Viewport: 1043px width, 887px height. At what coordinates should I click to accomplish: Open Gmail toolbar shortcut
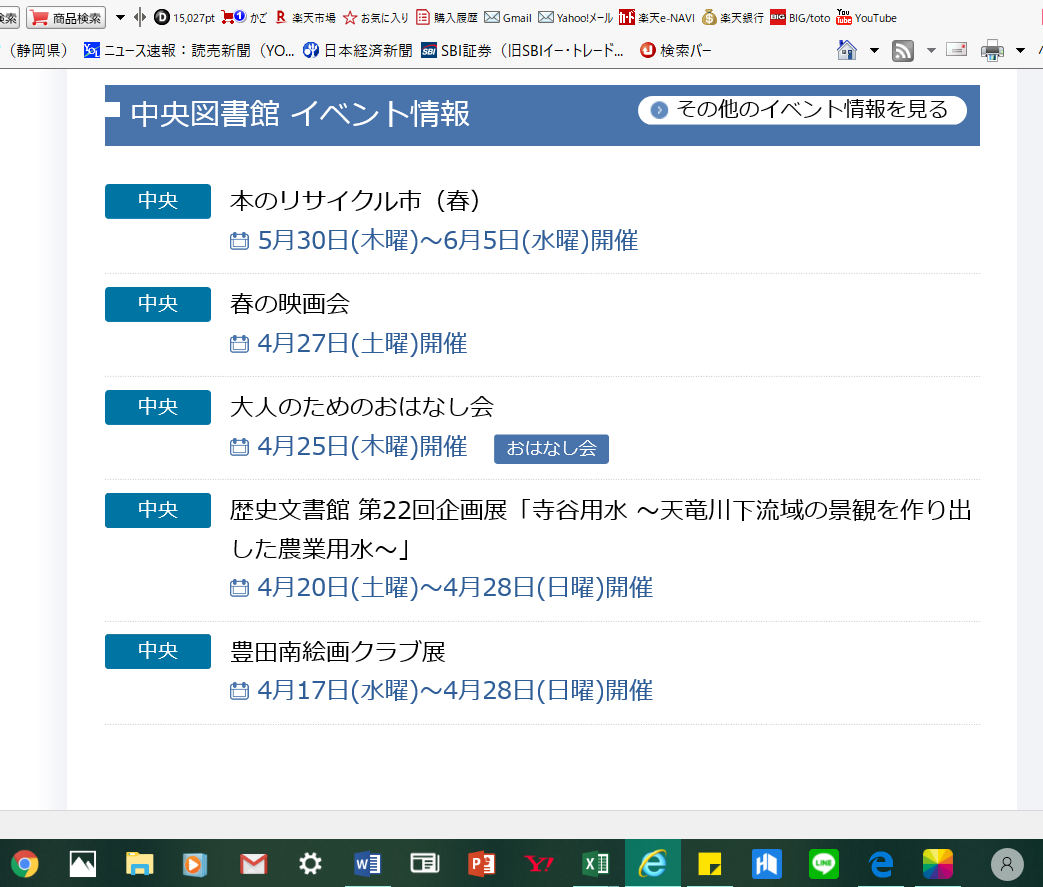pos(508,17)
